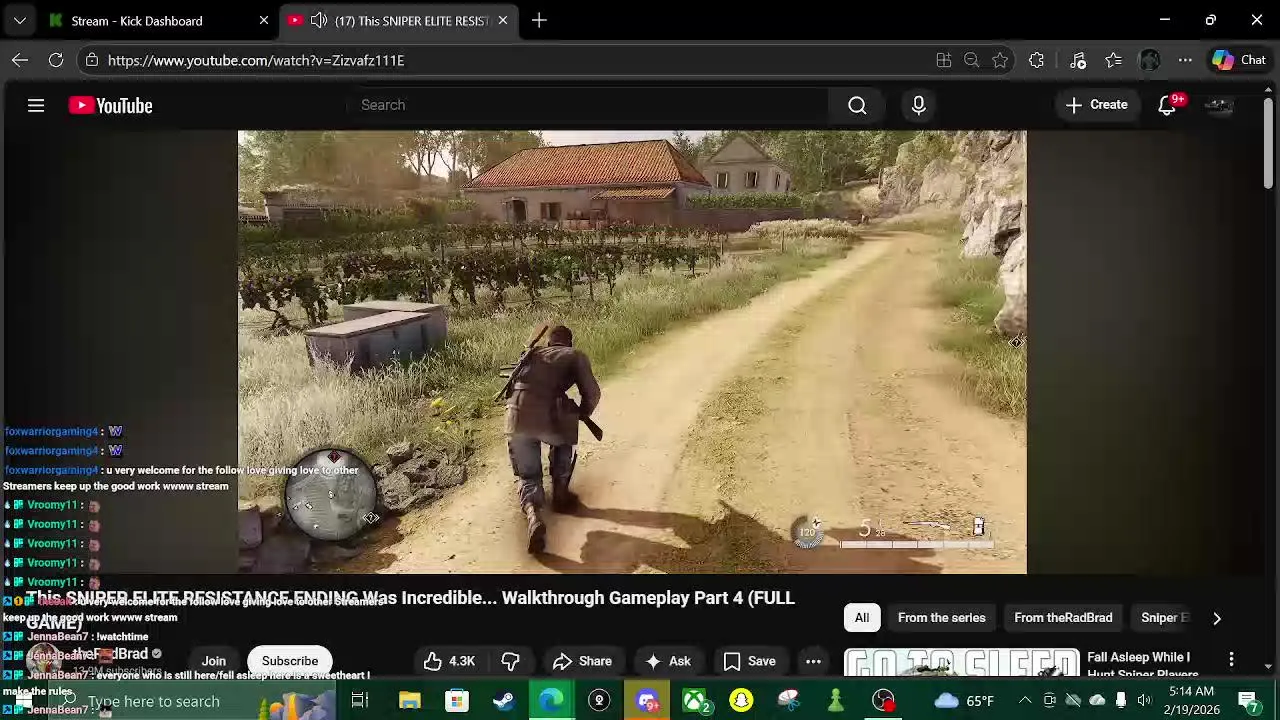Expand the tab search dropdown arrow
Screen dimensions: 1280x720
click(x=20, y=20)
